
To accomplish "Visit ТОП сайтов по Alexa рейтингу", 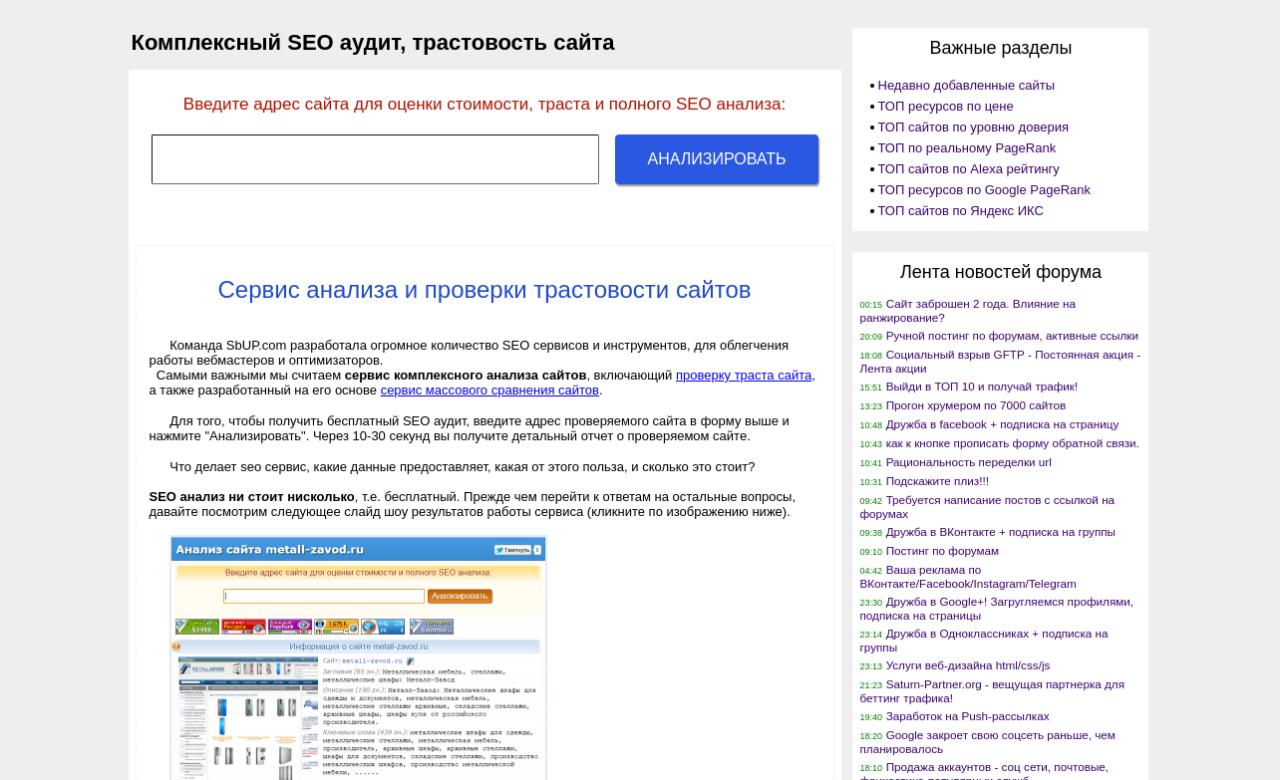I will click(968, 169).
